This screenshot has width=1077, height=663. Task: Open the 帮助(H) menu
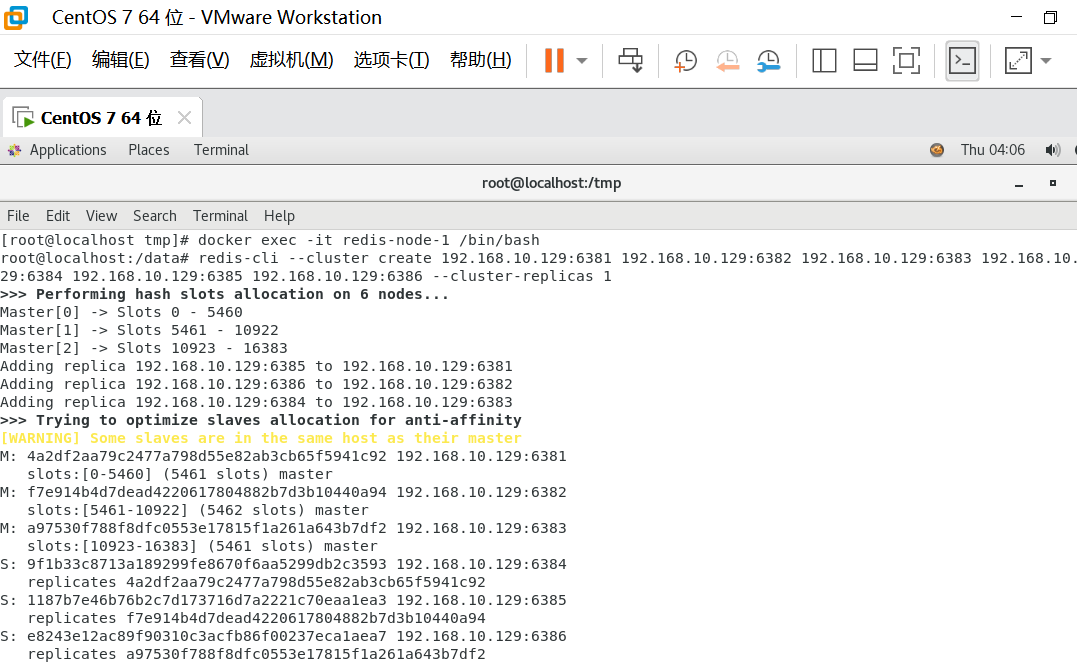point(481,60)
